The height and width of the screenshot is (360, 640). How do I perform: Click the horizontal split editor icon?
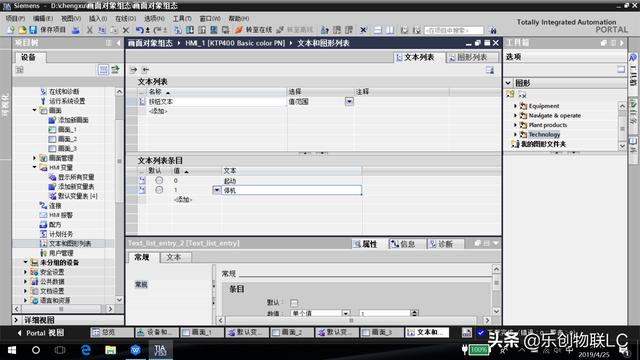tap(378, 30)
